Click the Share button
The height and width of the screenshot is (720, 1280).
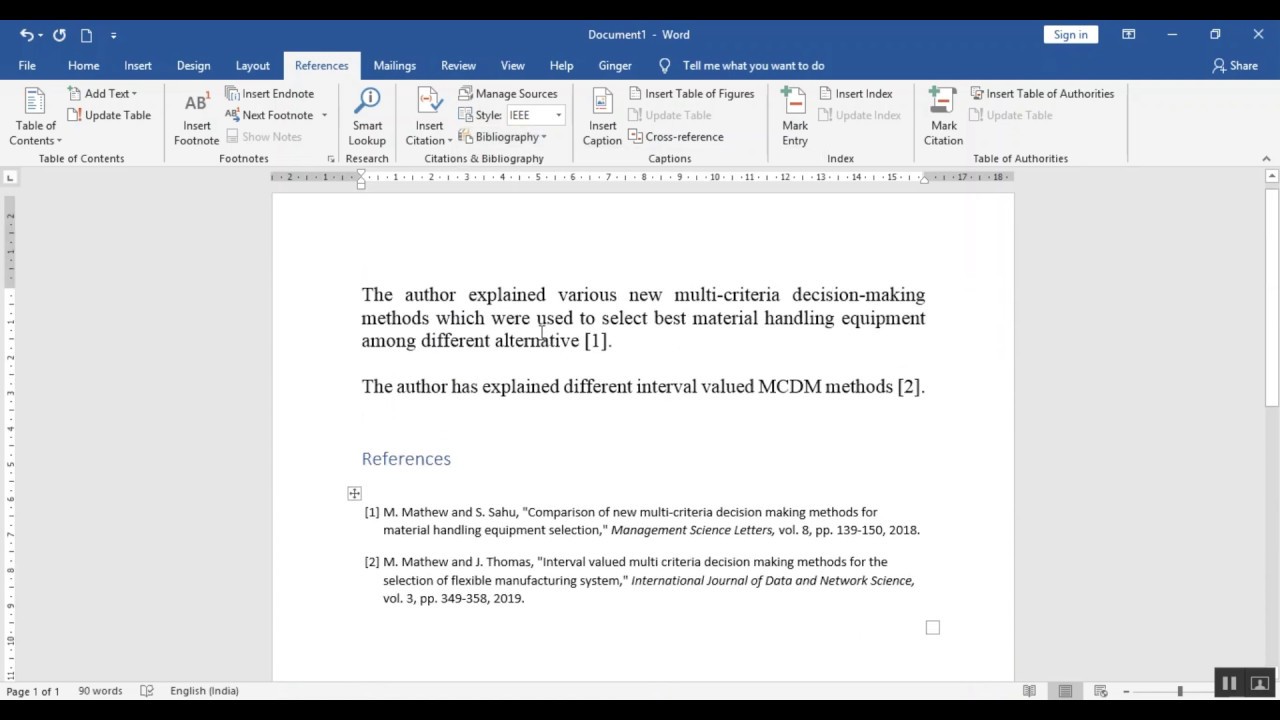(x=1235, y=65)
